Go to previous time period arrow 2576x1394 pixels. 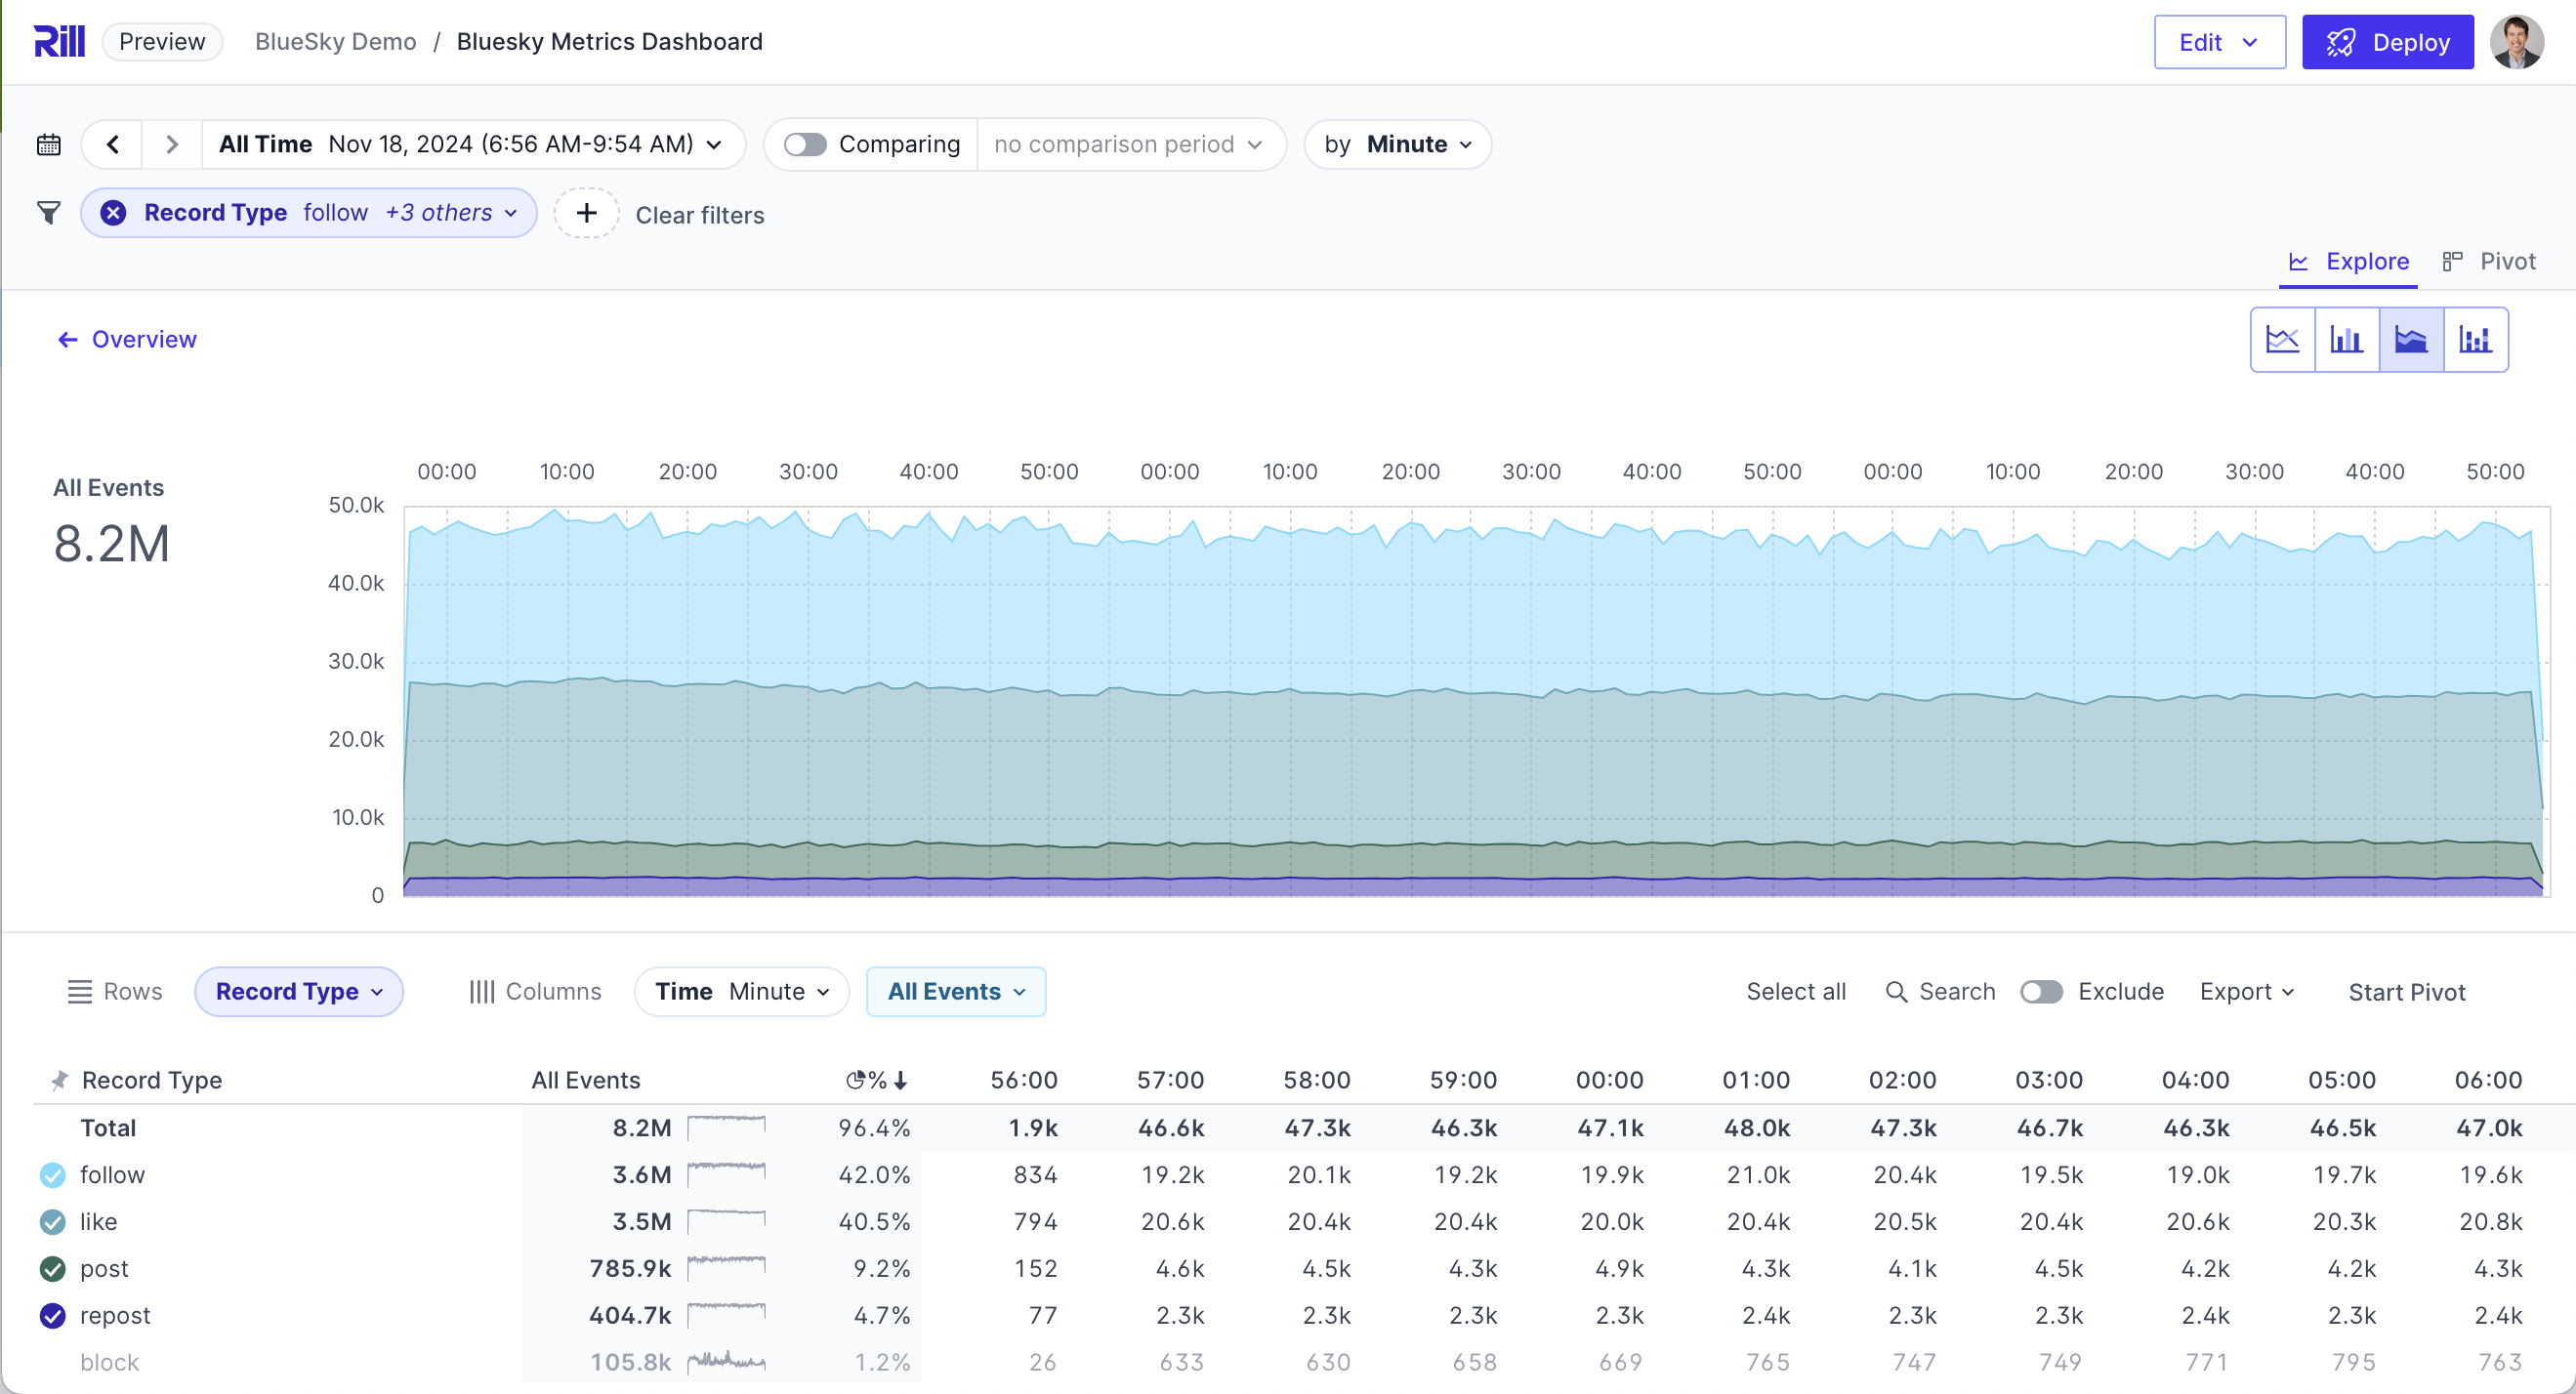(x=113, y=145)
